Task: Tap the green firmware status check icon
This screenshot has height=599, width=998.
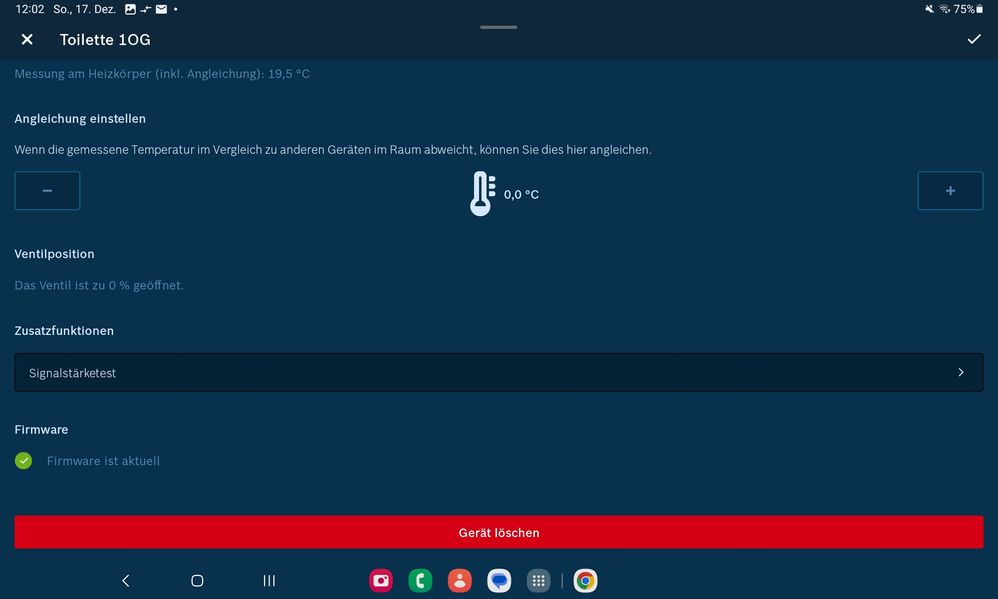Action: point(24,461)
